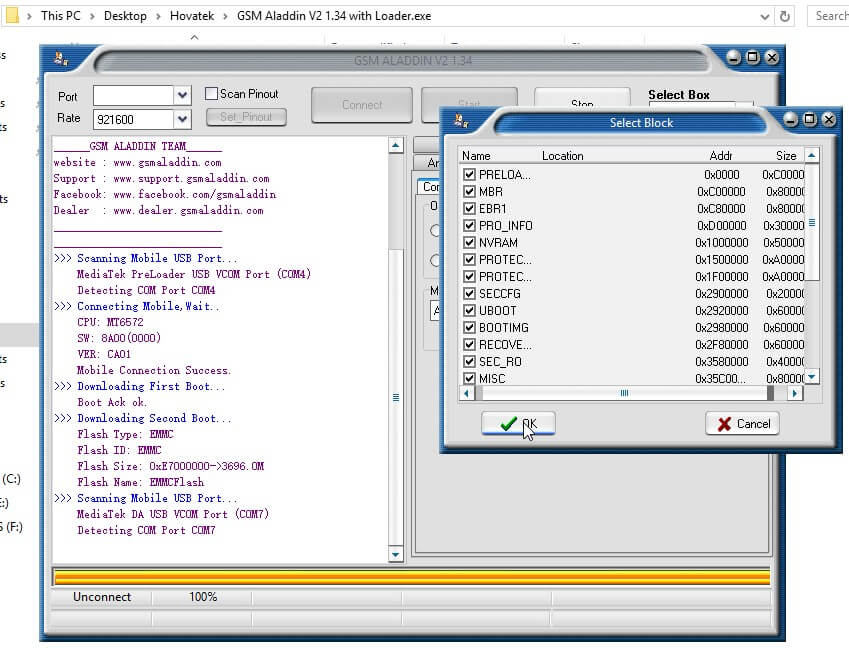Click log panel scroll down arrow

click(x=396, y=554)
